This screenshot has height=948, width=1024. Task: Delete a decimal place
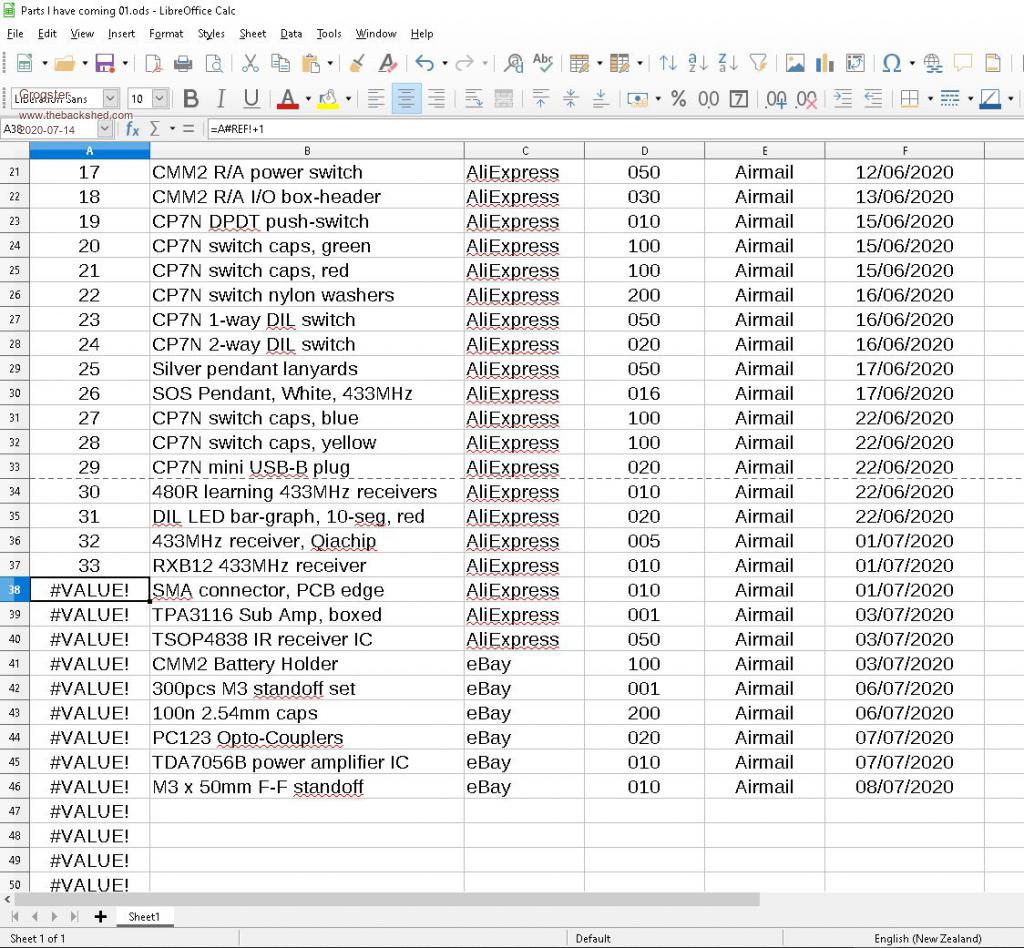click(807, 99)
